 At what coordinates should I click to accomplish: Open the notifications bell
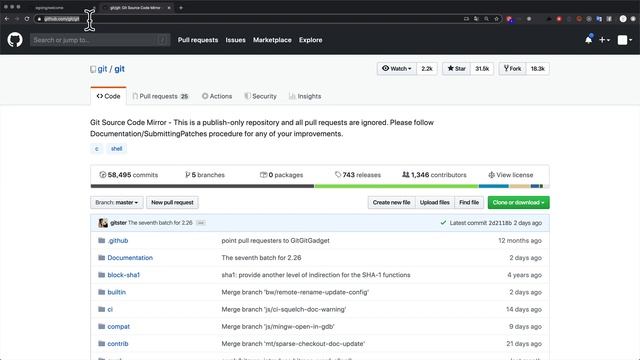click(588, 40)
